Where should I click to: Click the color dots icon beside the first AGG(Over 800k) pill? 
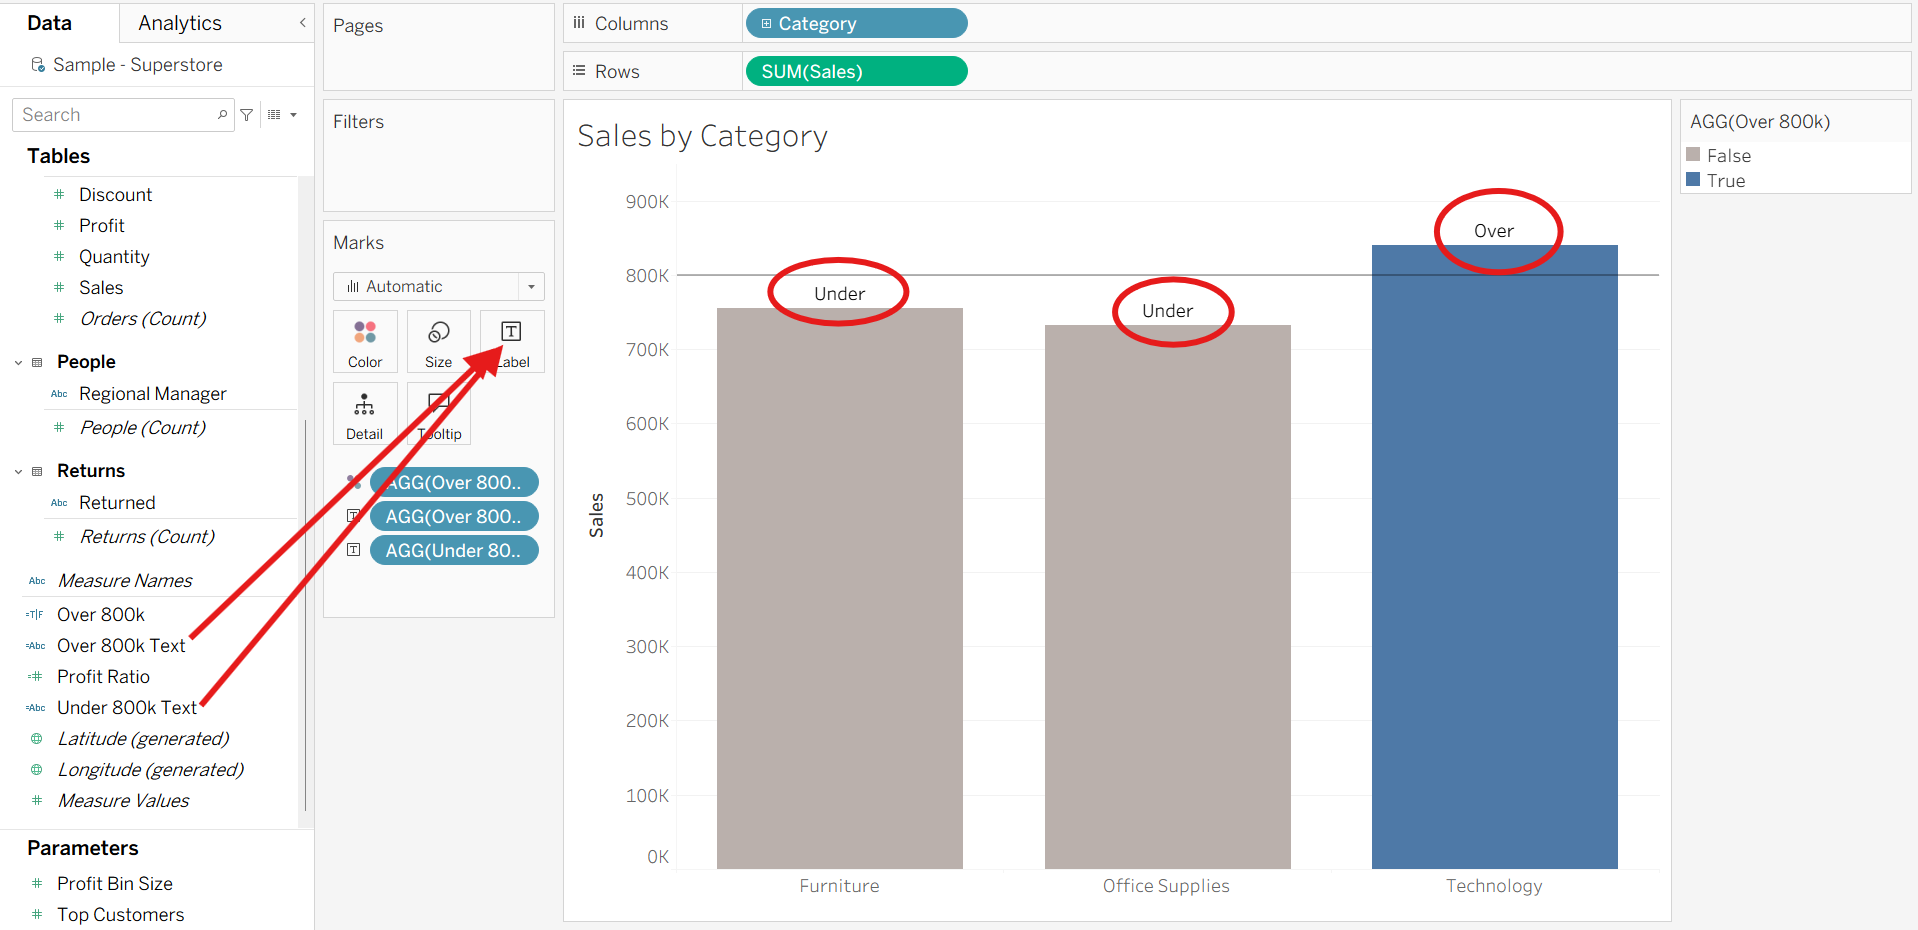pos(353,482)
